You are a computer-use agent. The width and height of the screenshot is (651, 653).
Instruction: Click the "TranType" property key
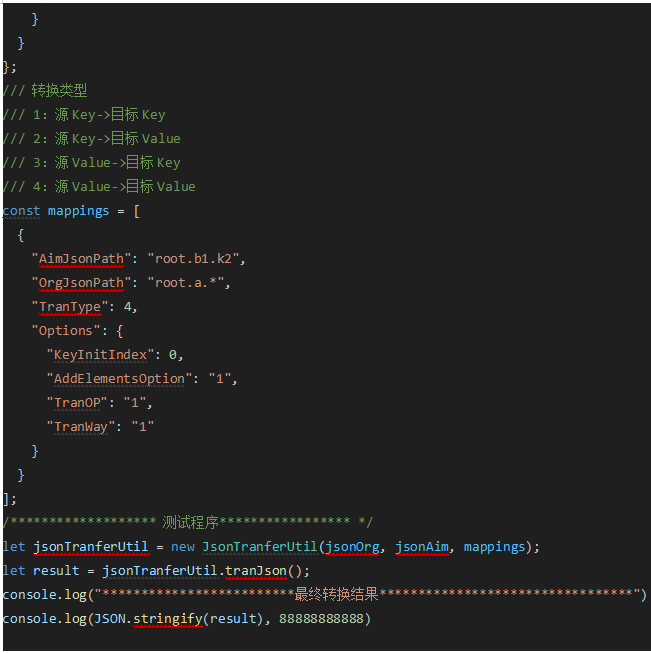pyautogui.click(x=70, y=307)
